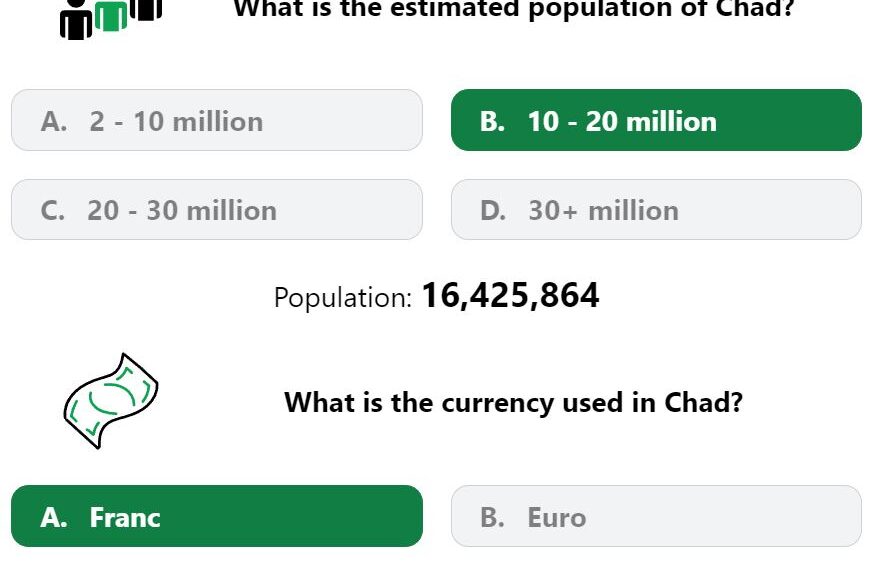Click the "C." letter of 20 - 30 million
872x570 pixels.
pyautogui.click(x=53, y=211)
